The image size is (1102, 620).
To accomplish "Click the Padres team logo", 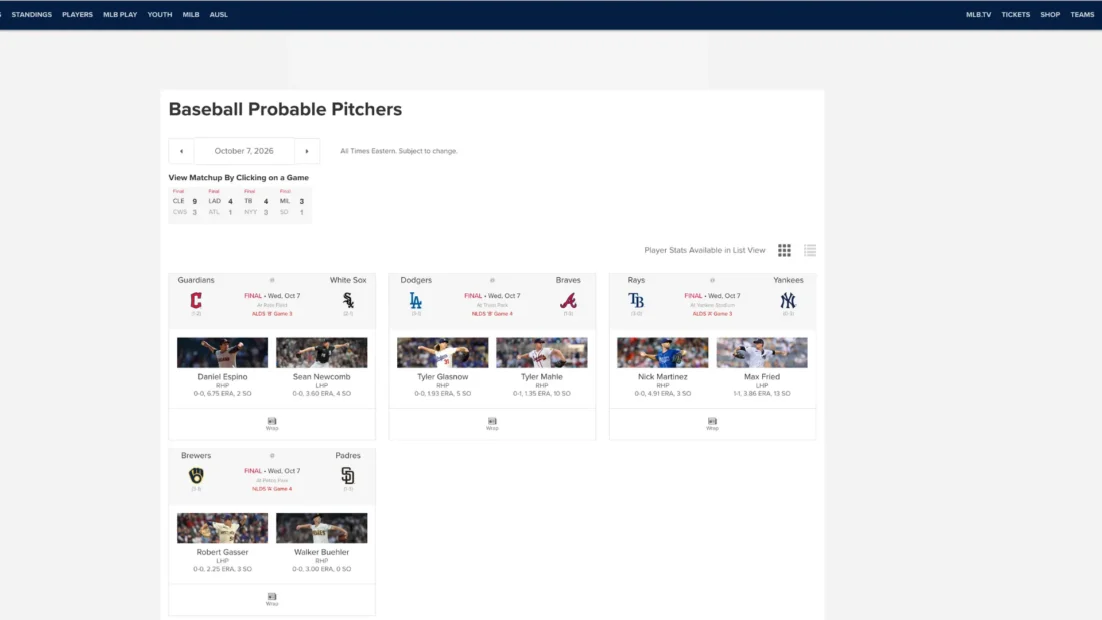I will [x=348, y=476].
